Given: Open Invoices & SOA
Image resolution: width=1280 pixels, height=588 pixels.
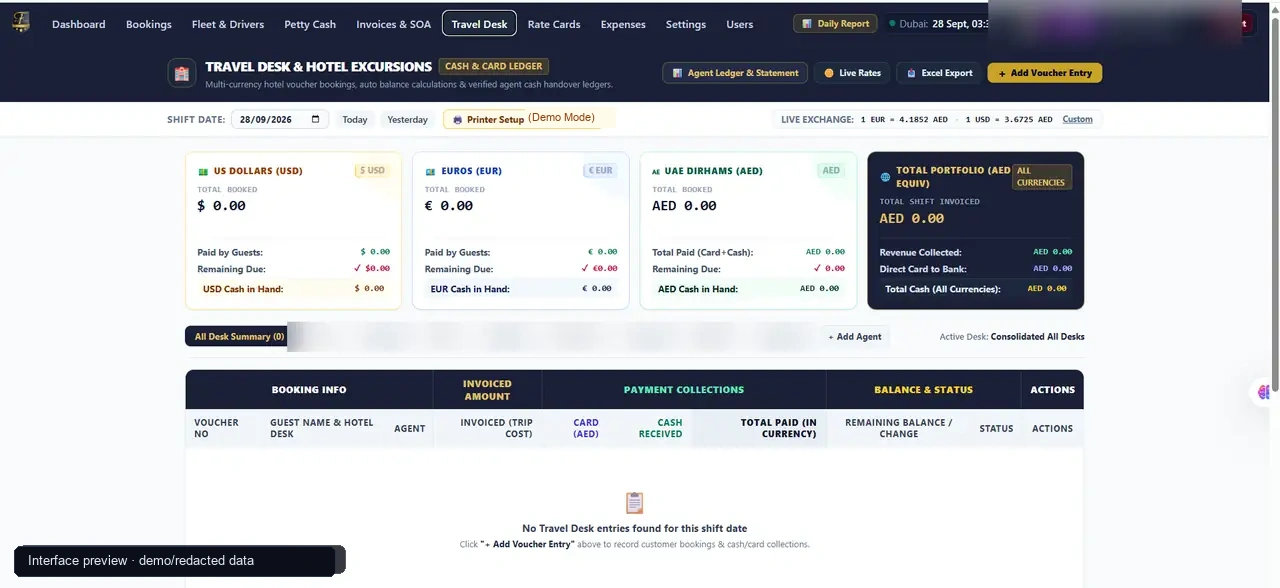Looking at the screenshot, I should (x=394, y=24).
